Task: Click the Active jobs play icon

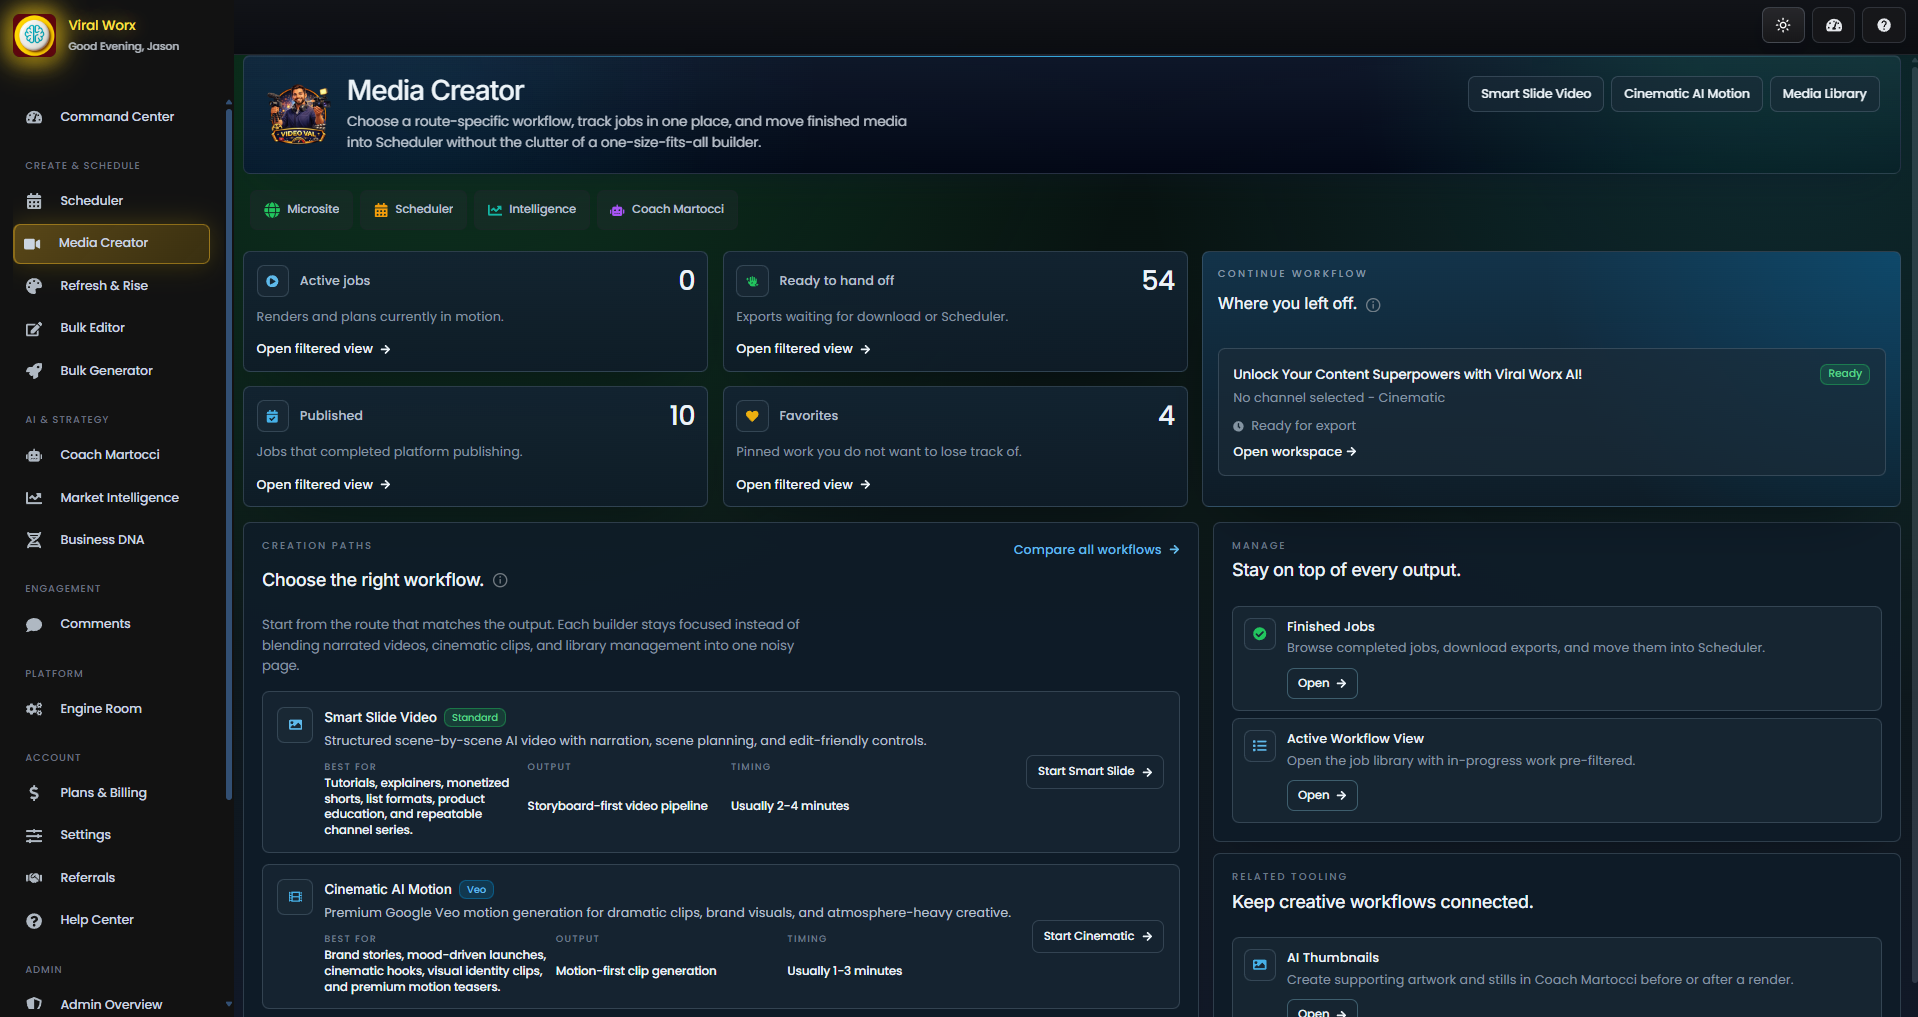Action: coord(272,281)
